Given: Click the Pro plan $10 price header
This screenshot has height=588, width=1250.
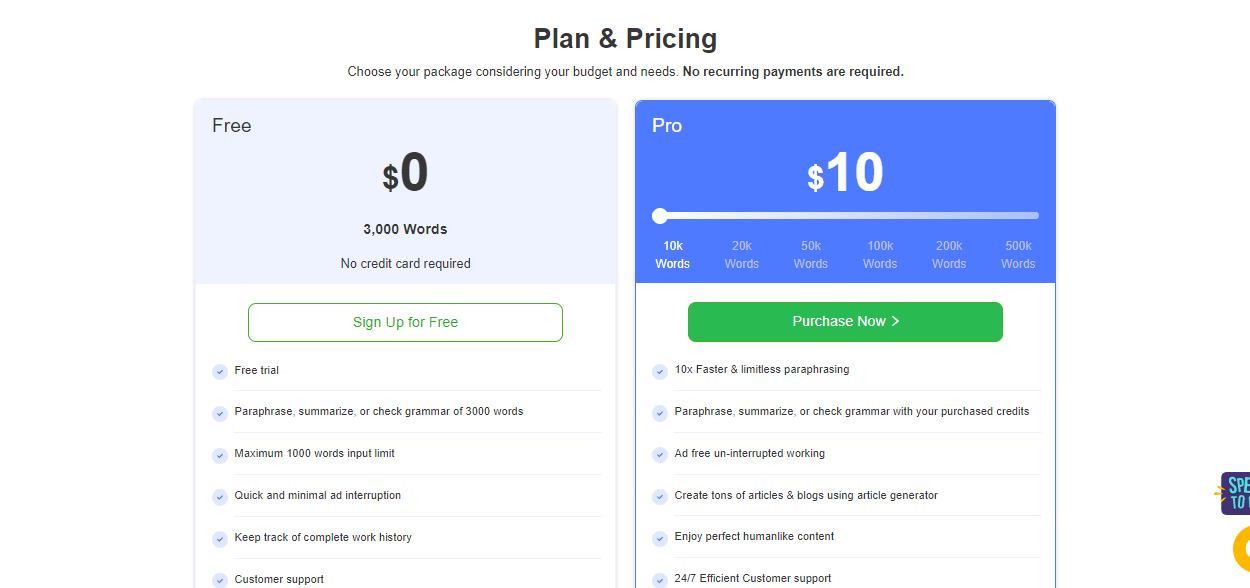Looking at the screenshot, I should (845, 173).
